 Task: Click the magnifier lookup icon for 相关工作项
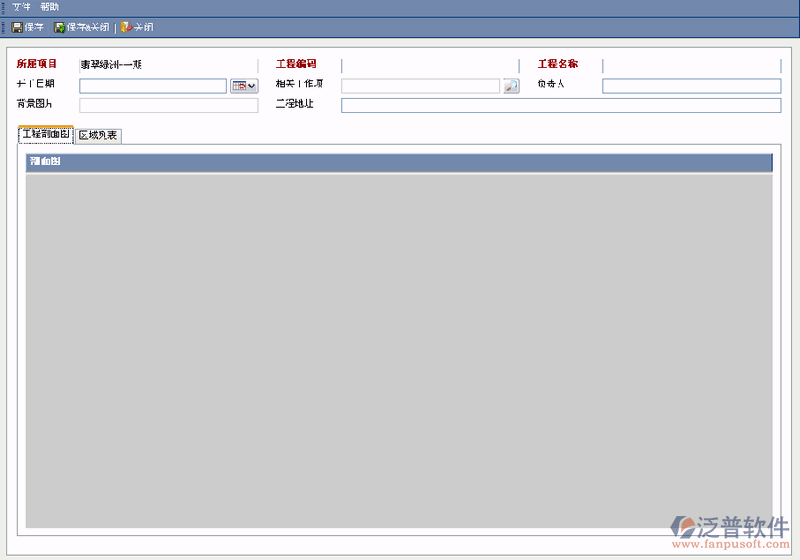click(x=511, y=86)
